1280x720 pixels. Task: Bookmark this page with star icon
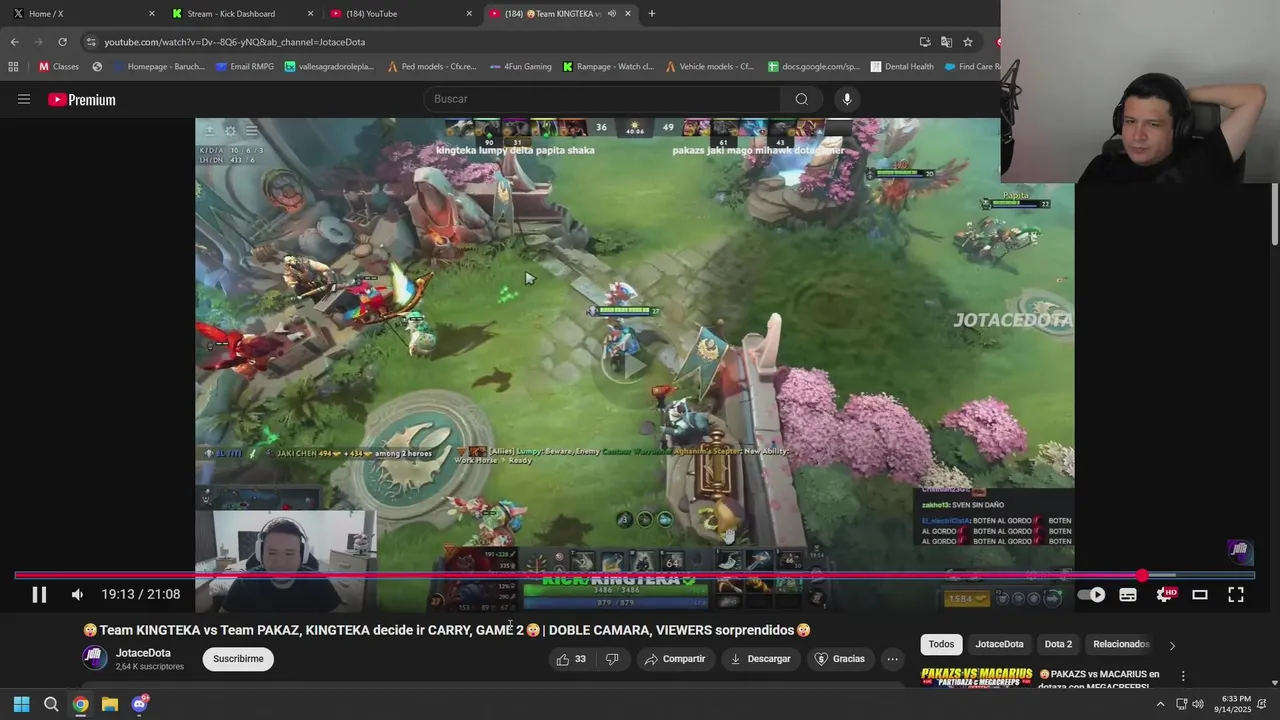point(968,42)
